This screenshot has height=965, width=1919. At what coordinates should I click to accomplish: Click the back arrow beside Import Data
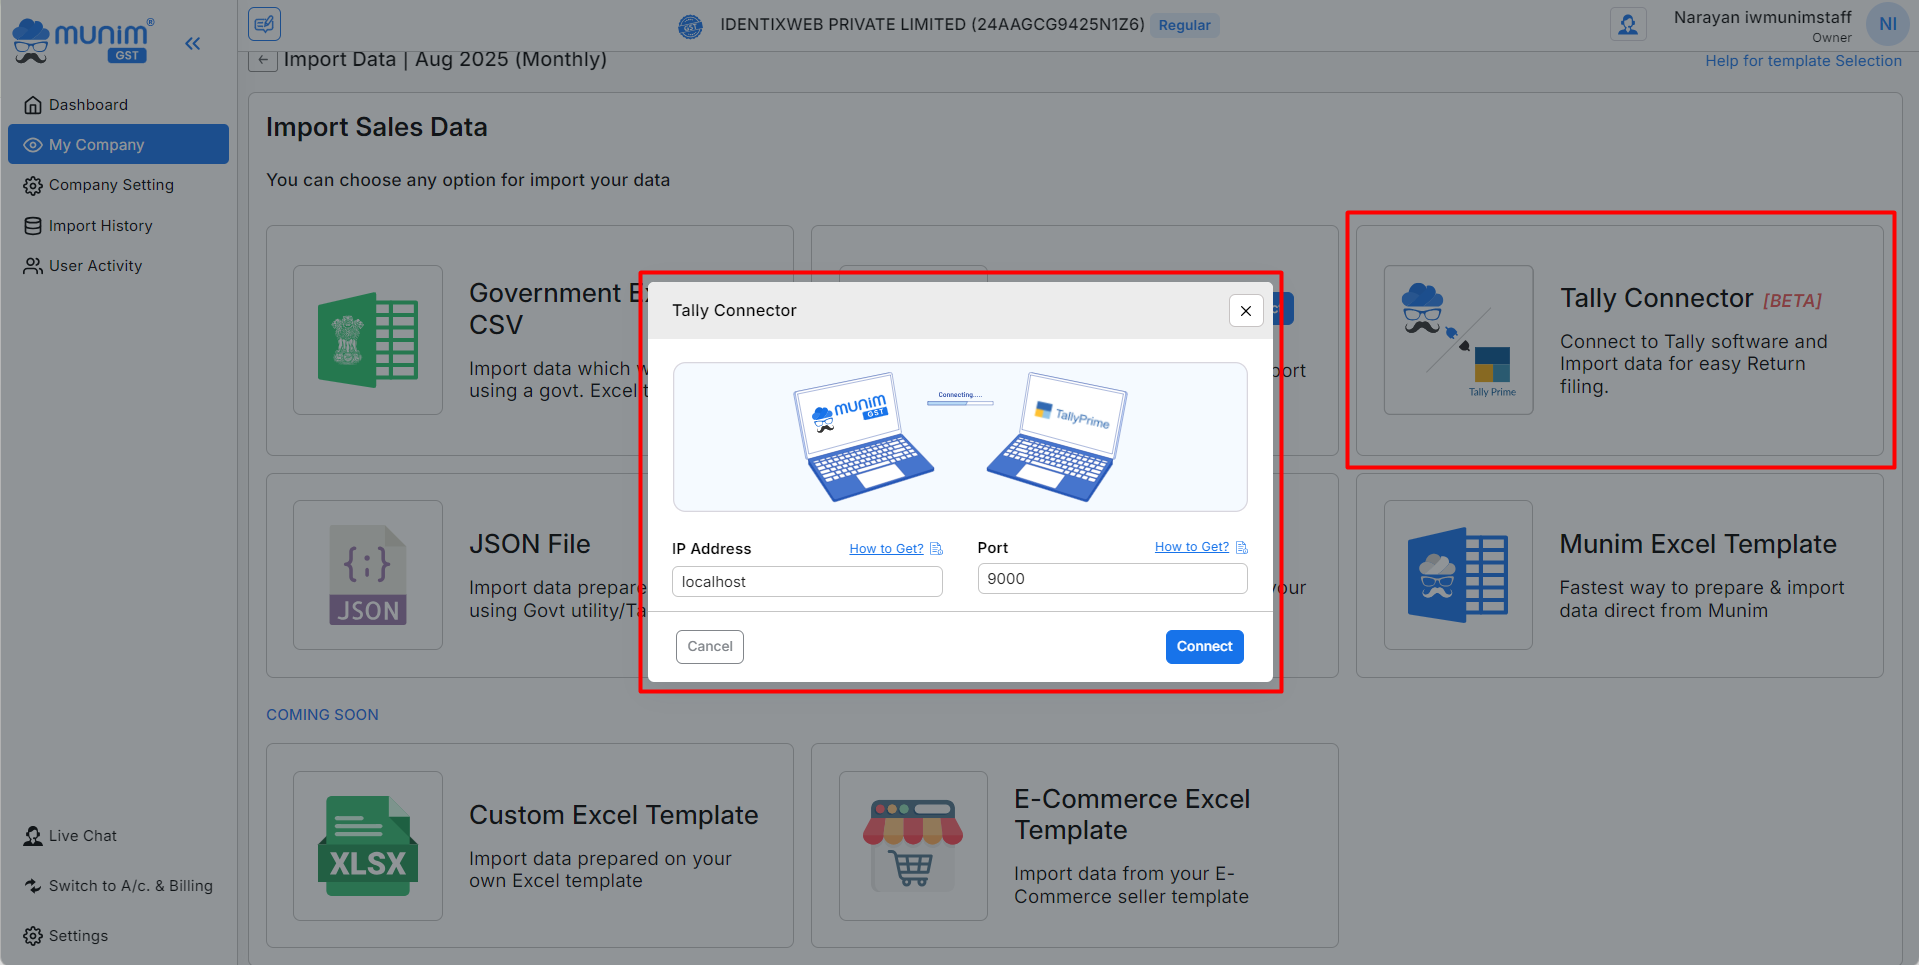point(262,60)
